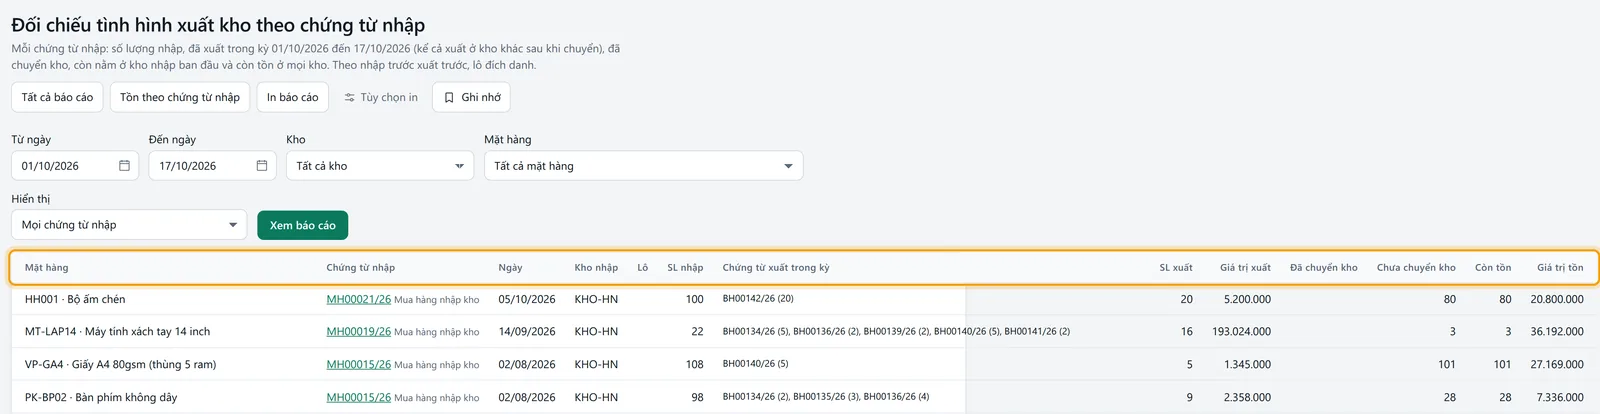Click the sliders icon on Tùy chọn in
This screenshot has width=1600, height=414.
[350, 98]
